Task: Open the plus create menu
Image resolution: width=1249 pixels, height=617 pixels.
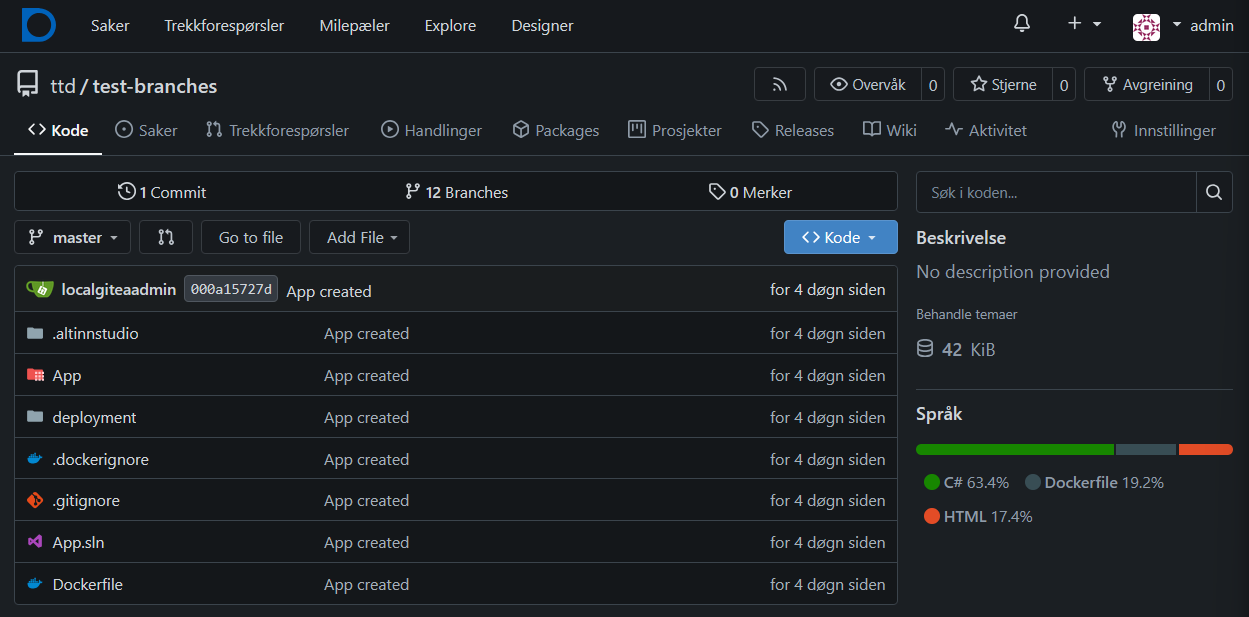Action: (1083, 25)
